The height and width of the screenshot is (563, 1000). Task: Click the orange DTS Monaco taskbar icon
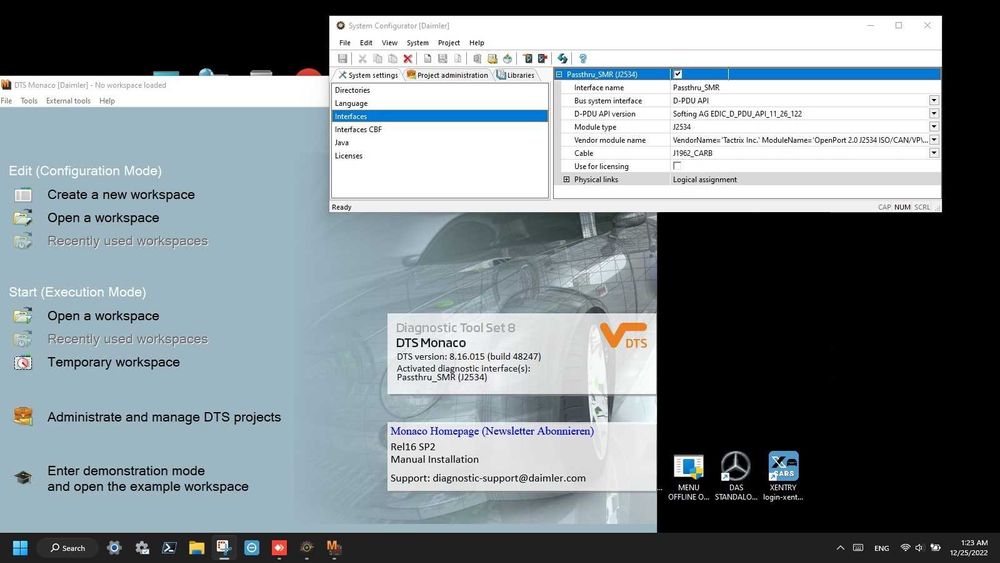pos(334,548)
